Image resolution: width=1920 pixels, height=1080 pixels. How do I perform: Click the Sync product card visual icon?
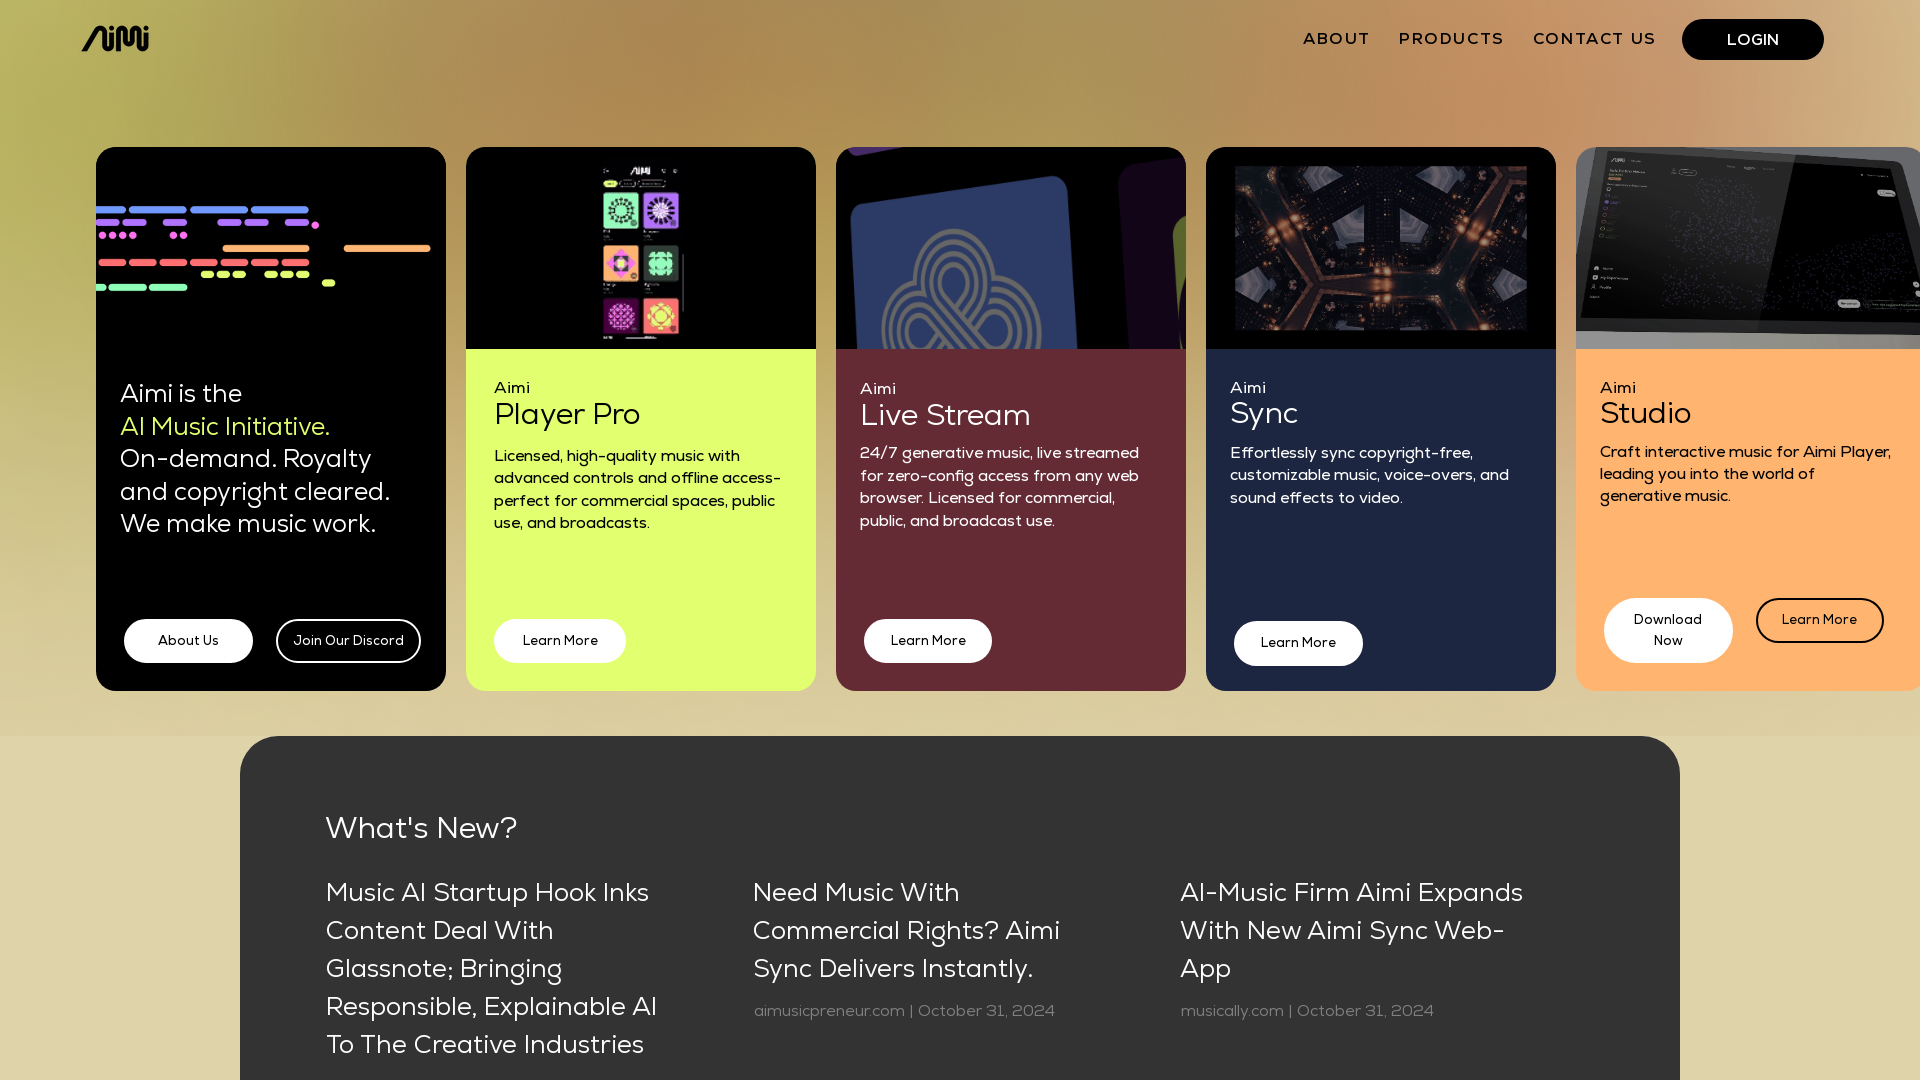[1381, 248]
